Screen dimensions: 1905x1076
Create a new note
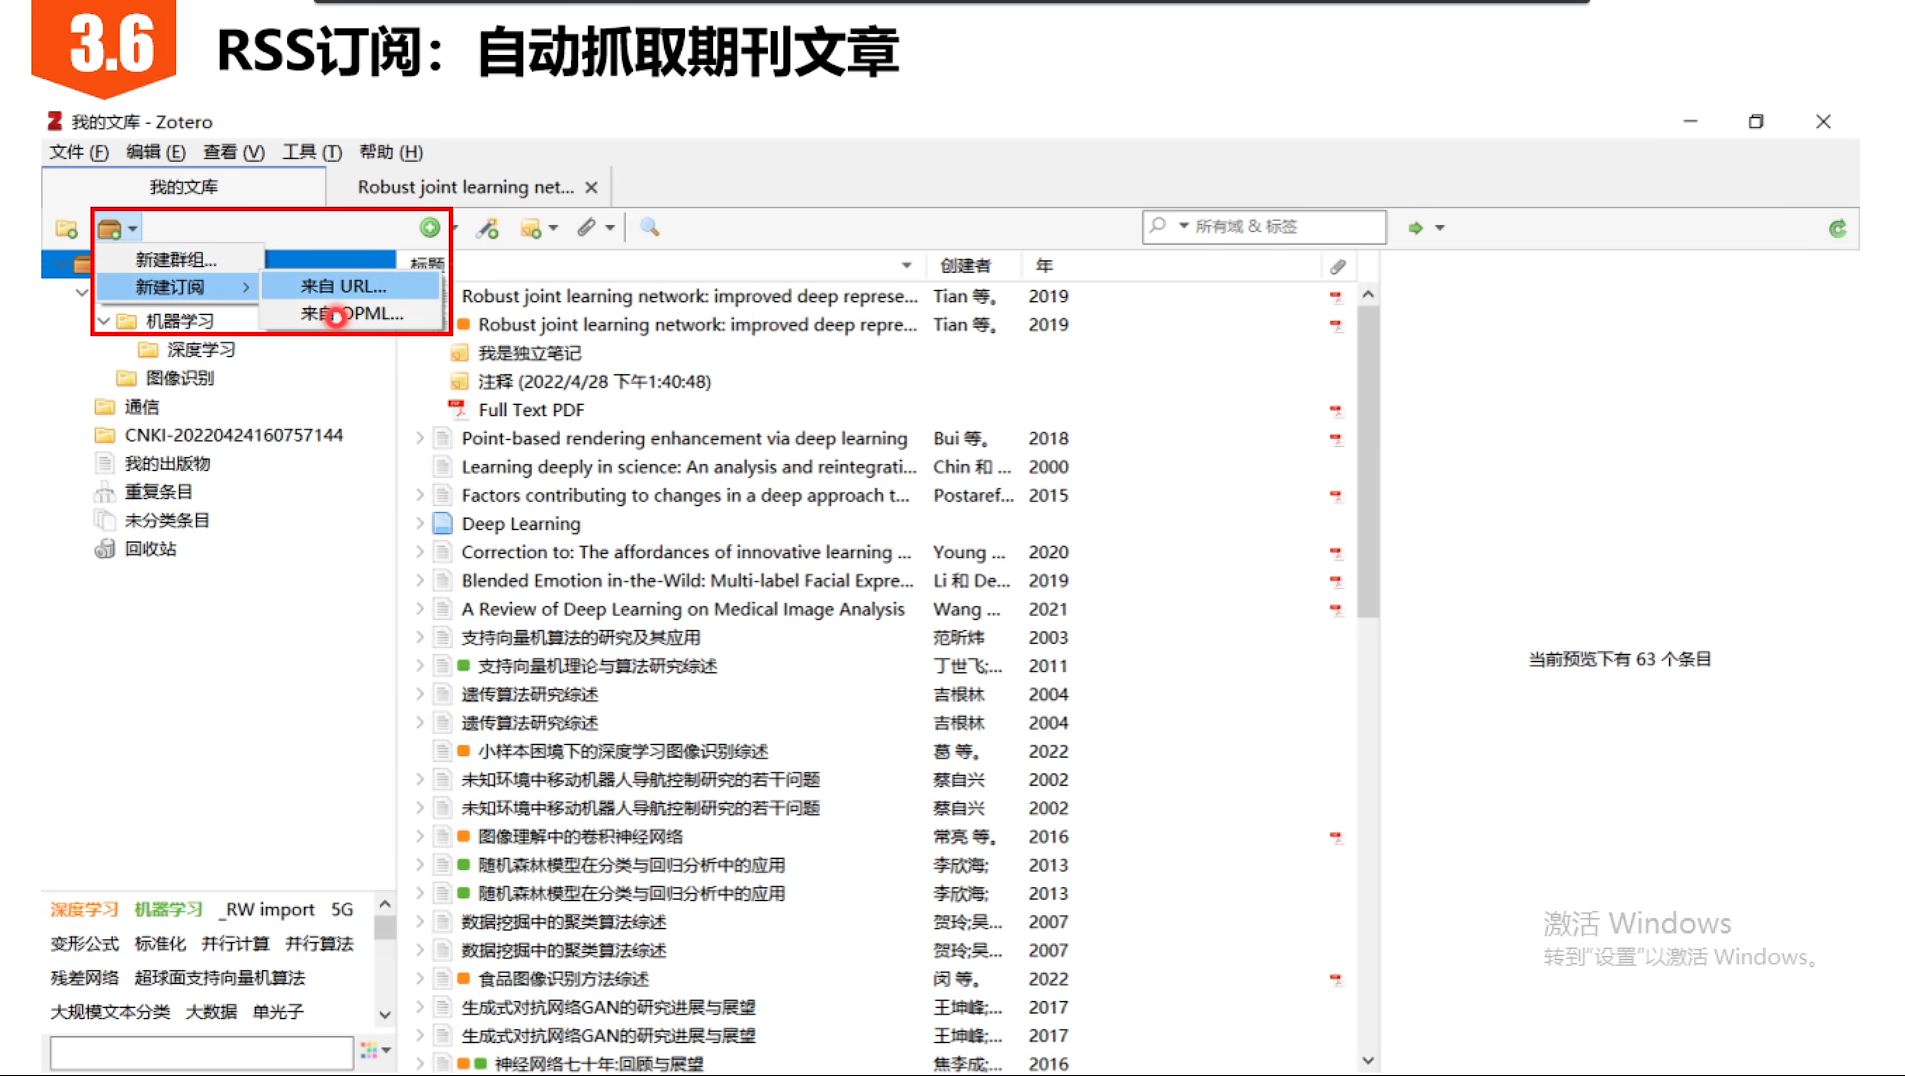[x=530, y=228]
